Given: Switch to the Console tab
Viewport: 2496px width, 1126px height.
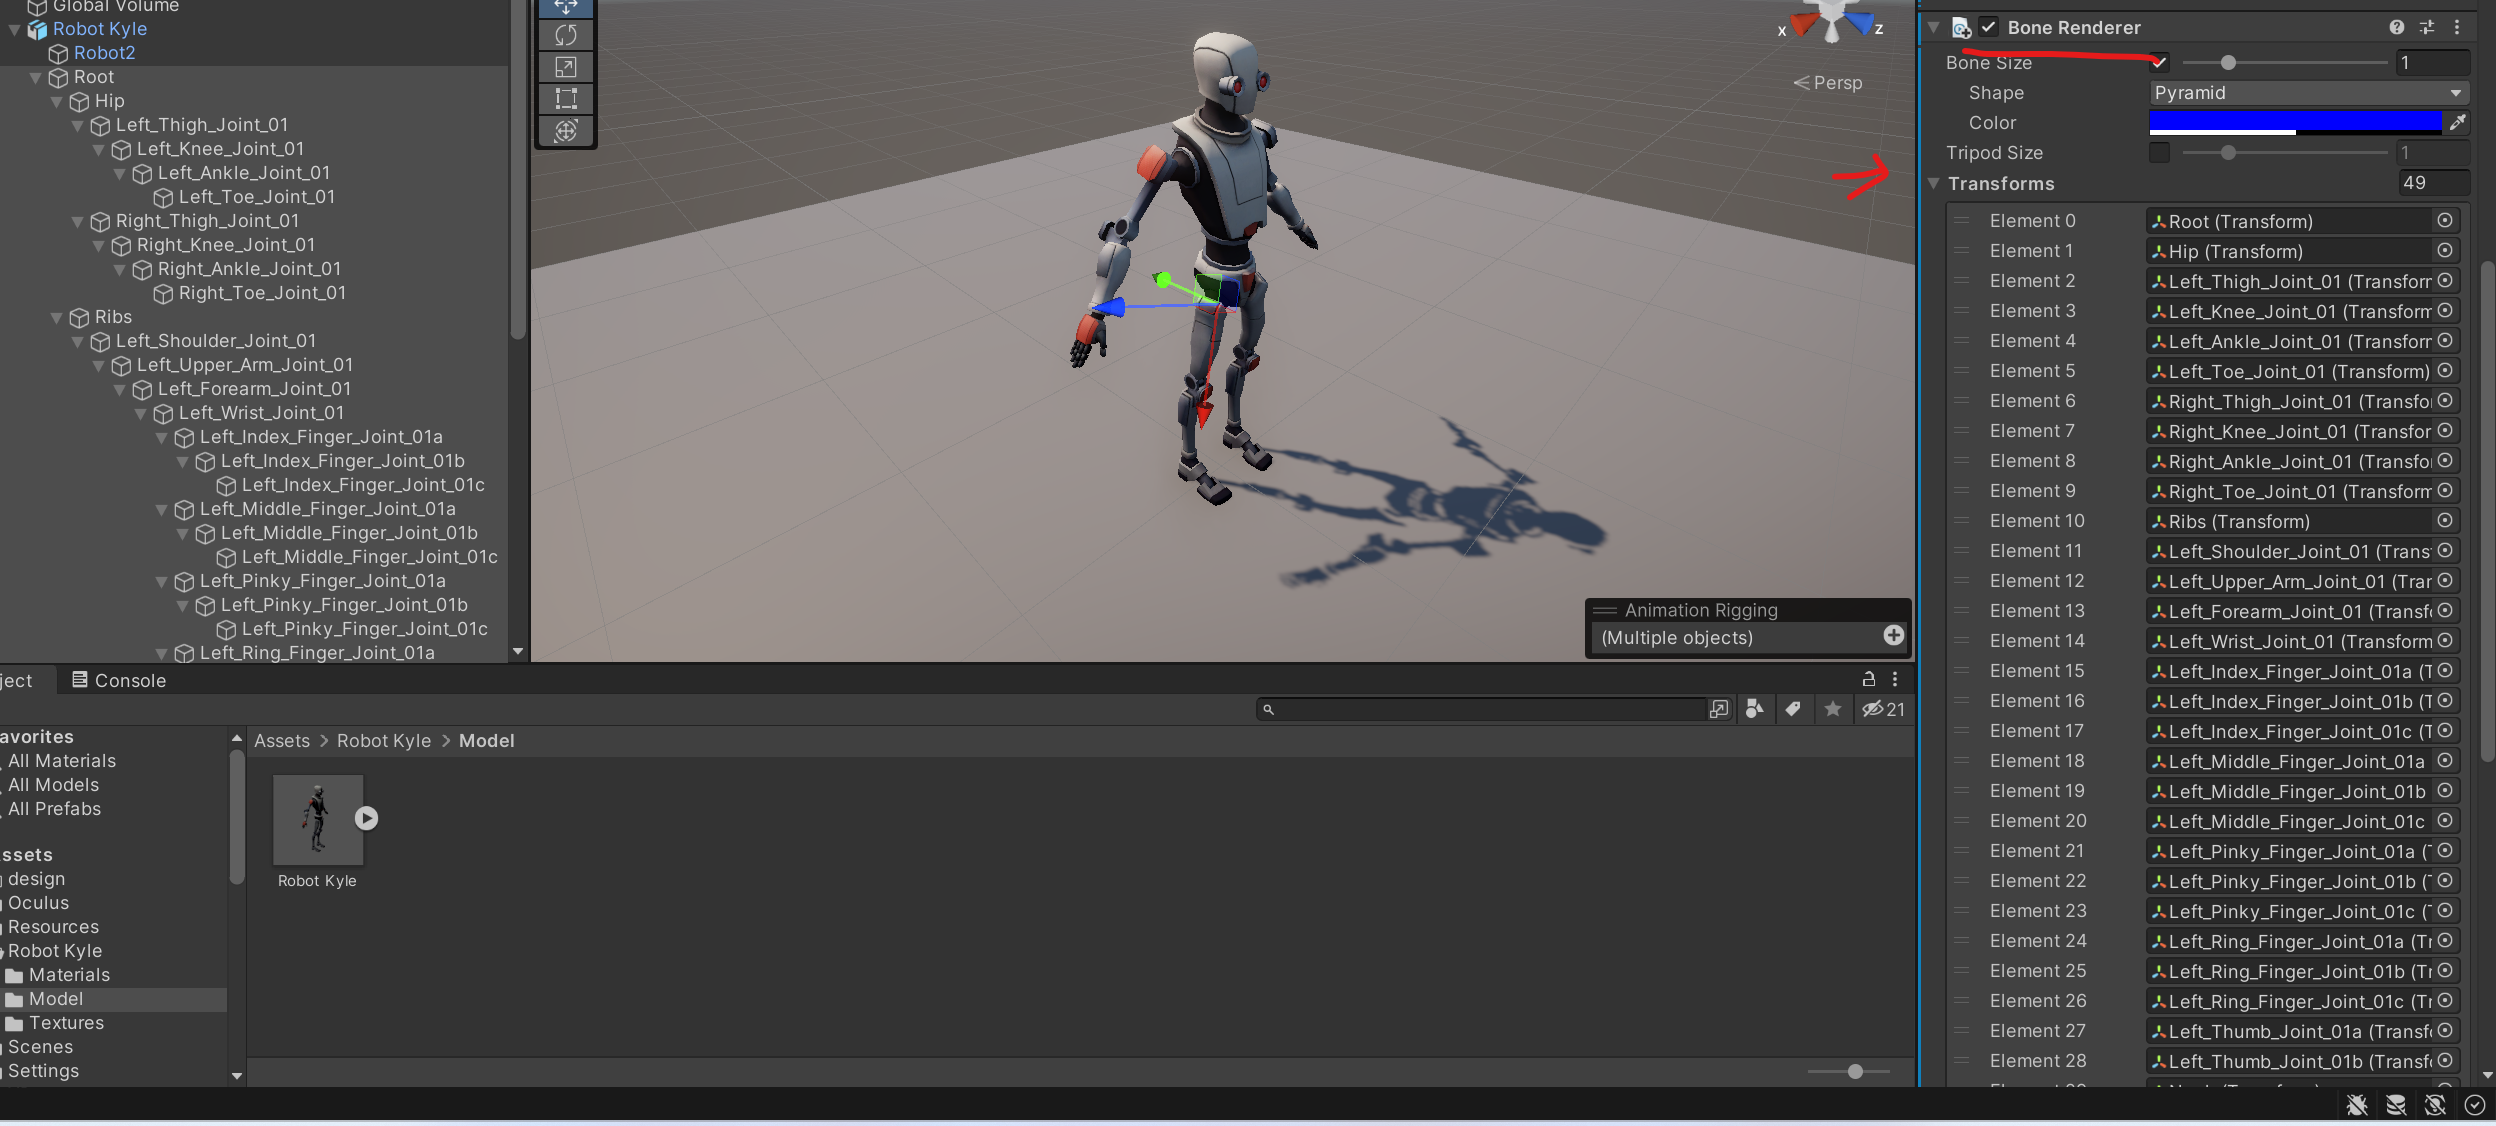Looking at the screenshot, I should point(119,680).
